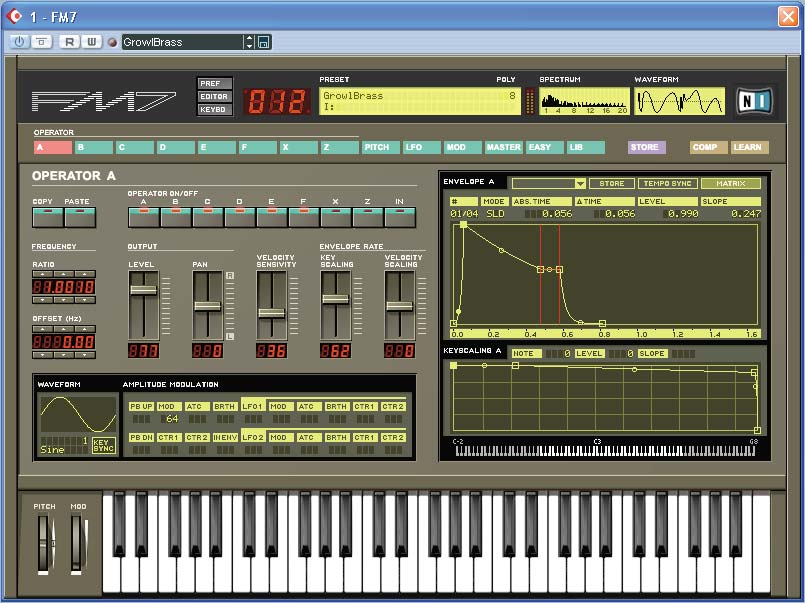The image size is (805, 603).
Task: Click the output LEVEL slider handle
Action: coord(143,290)
